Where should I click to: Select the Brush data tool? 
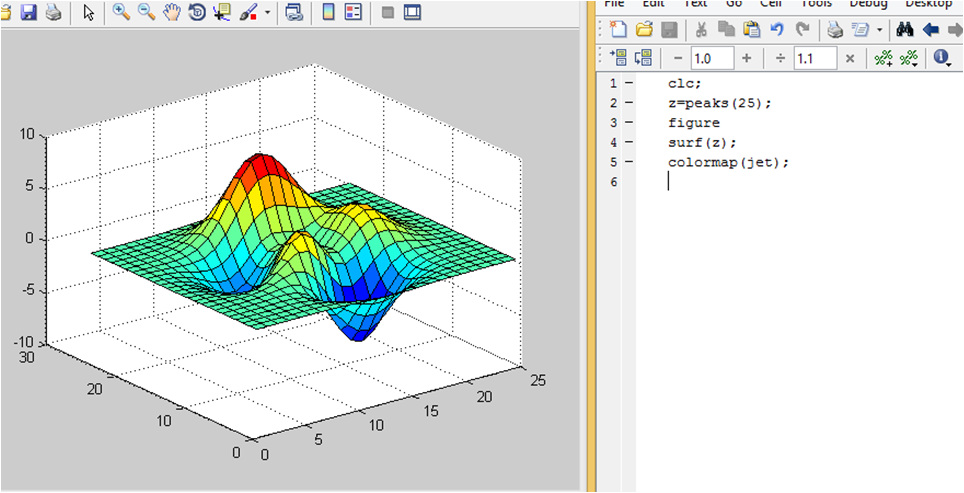click(248, 12)
